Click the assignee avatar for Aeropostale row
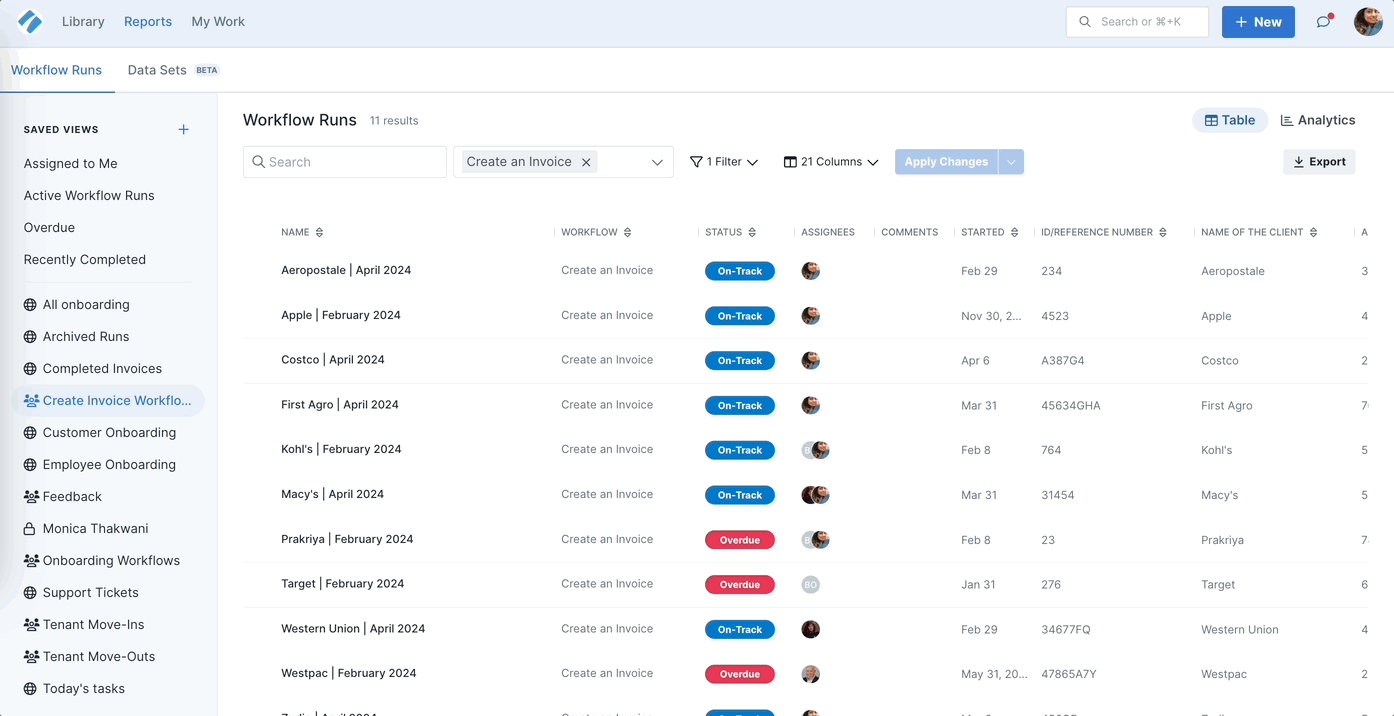Viewport: 1394px width, 716px height. tap(811, 271)
